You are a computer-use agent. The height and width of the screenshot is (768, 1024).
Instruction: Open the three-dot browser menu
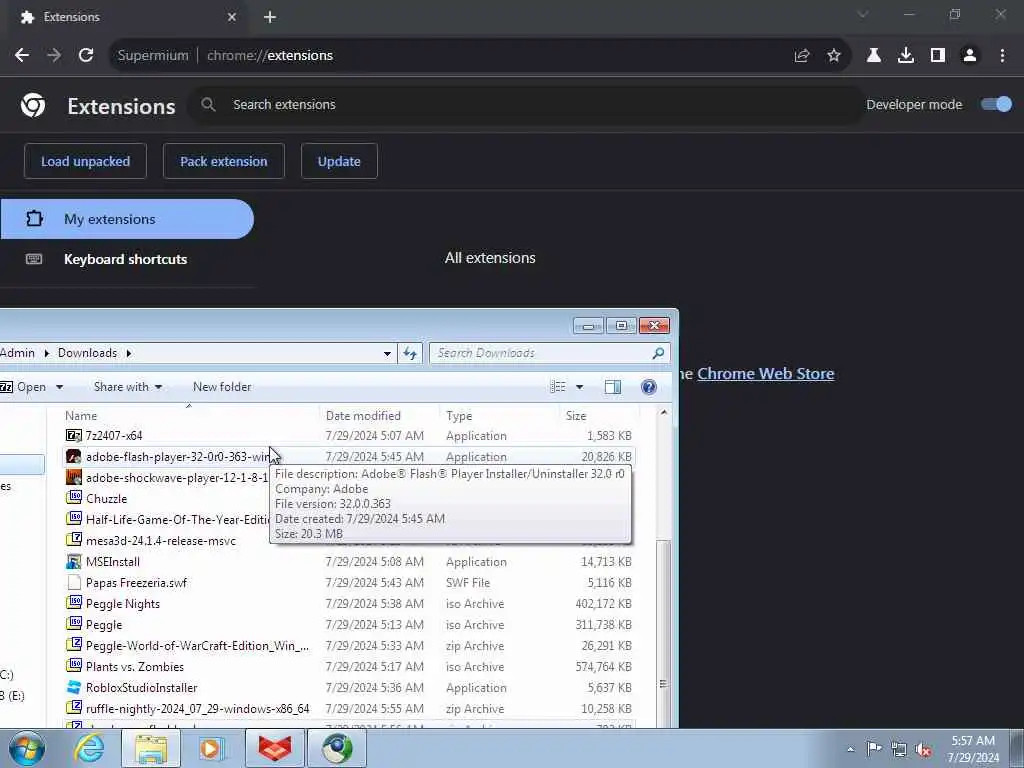tap(1002, 56)
